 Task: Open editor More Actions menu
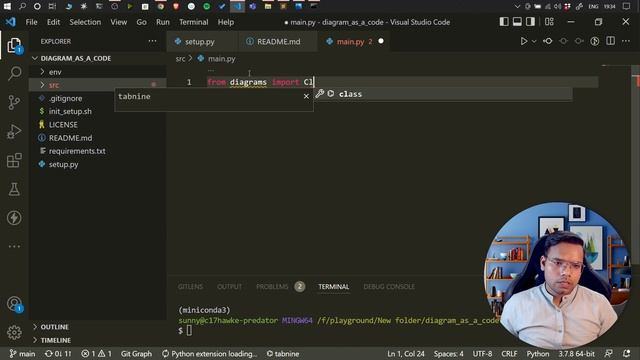pos(626,41)
